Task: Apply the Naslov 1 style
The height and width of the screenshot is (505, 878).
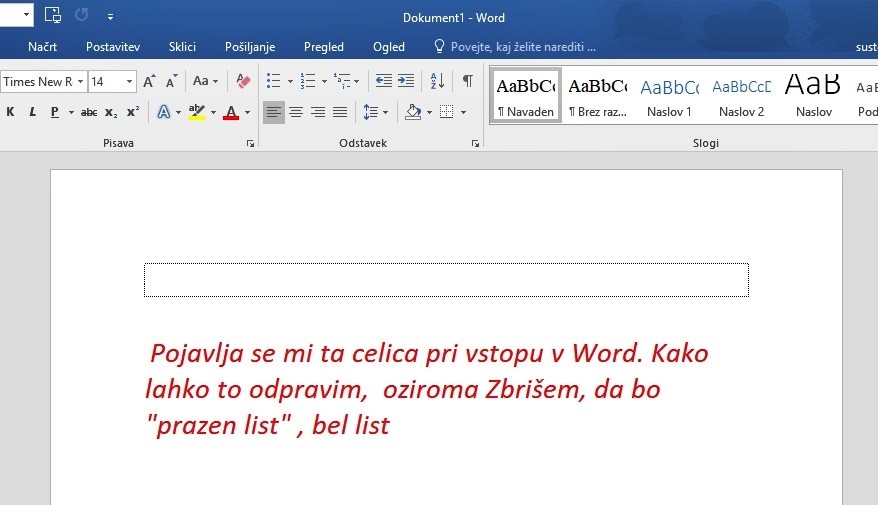Action: (x=669, y=97)
